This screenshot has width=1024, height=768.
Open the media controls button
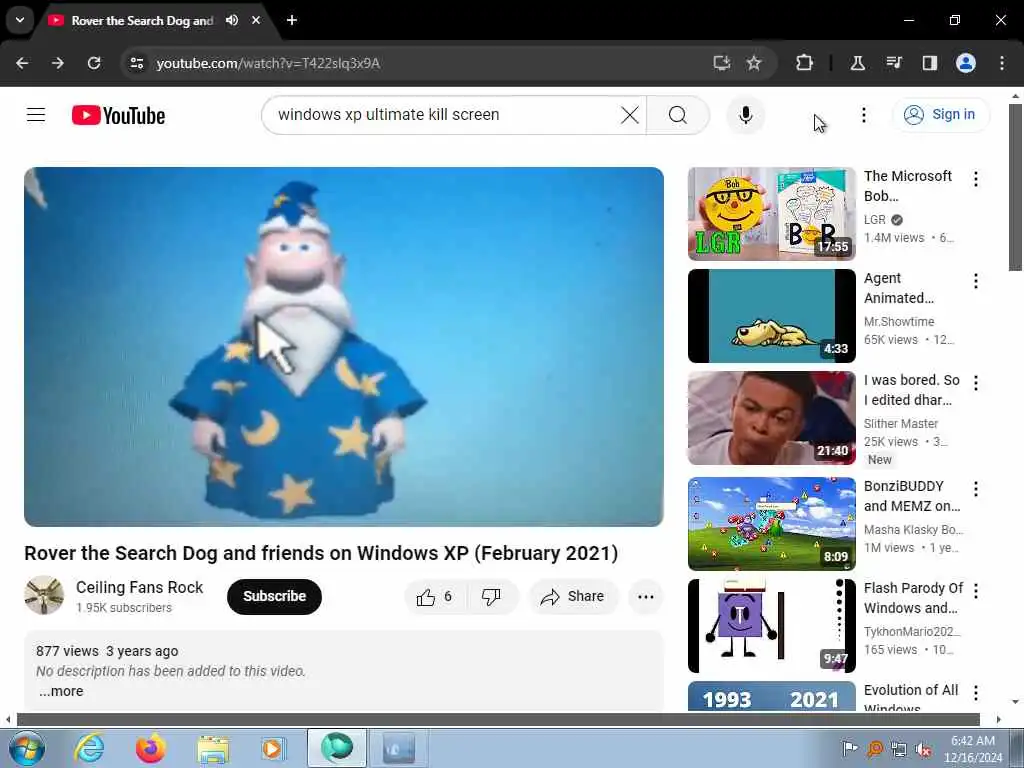893,63
